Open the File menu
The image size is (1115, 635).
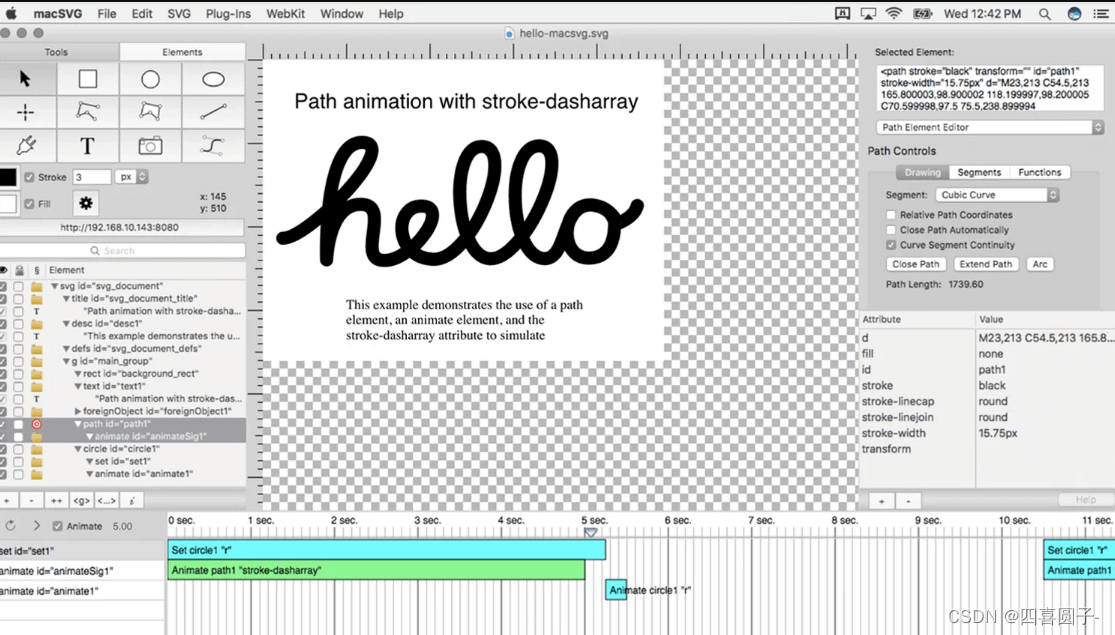(107, 14)
